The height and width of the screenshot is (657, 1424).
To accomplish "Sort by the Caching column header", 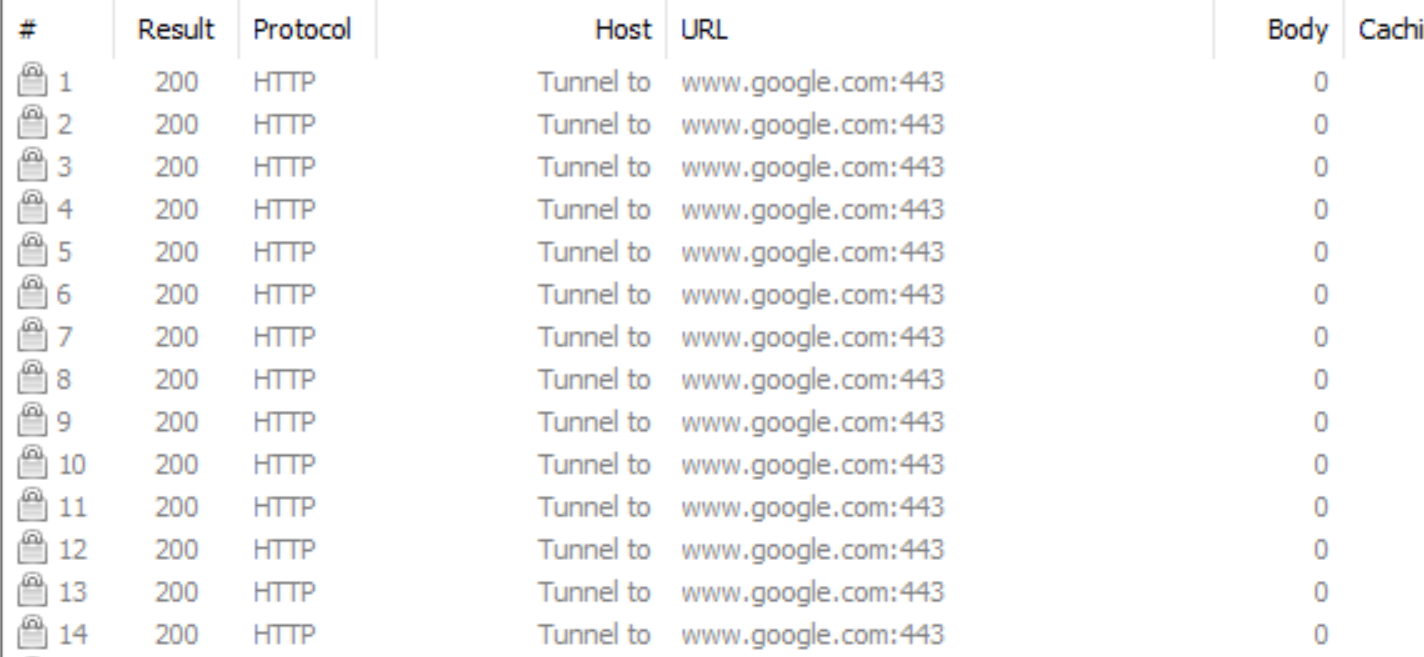I will click(1385, 31).
